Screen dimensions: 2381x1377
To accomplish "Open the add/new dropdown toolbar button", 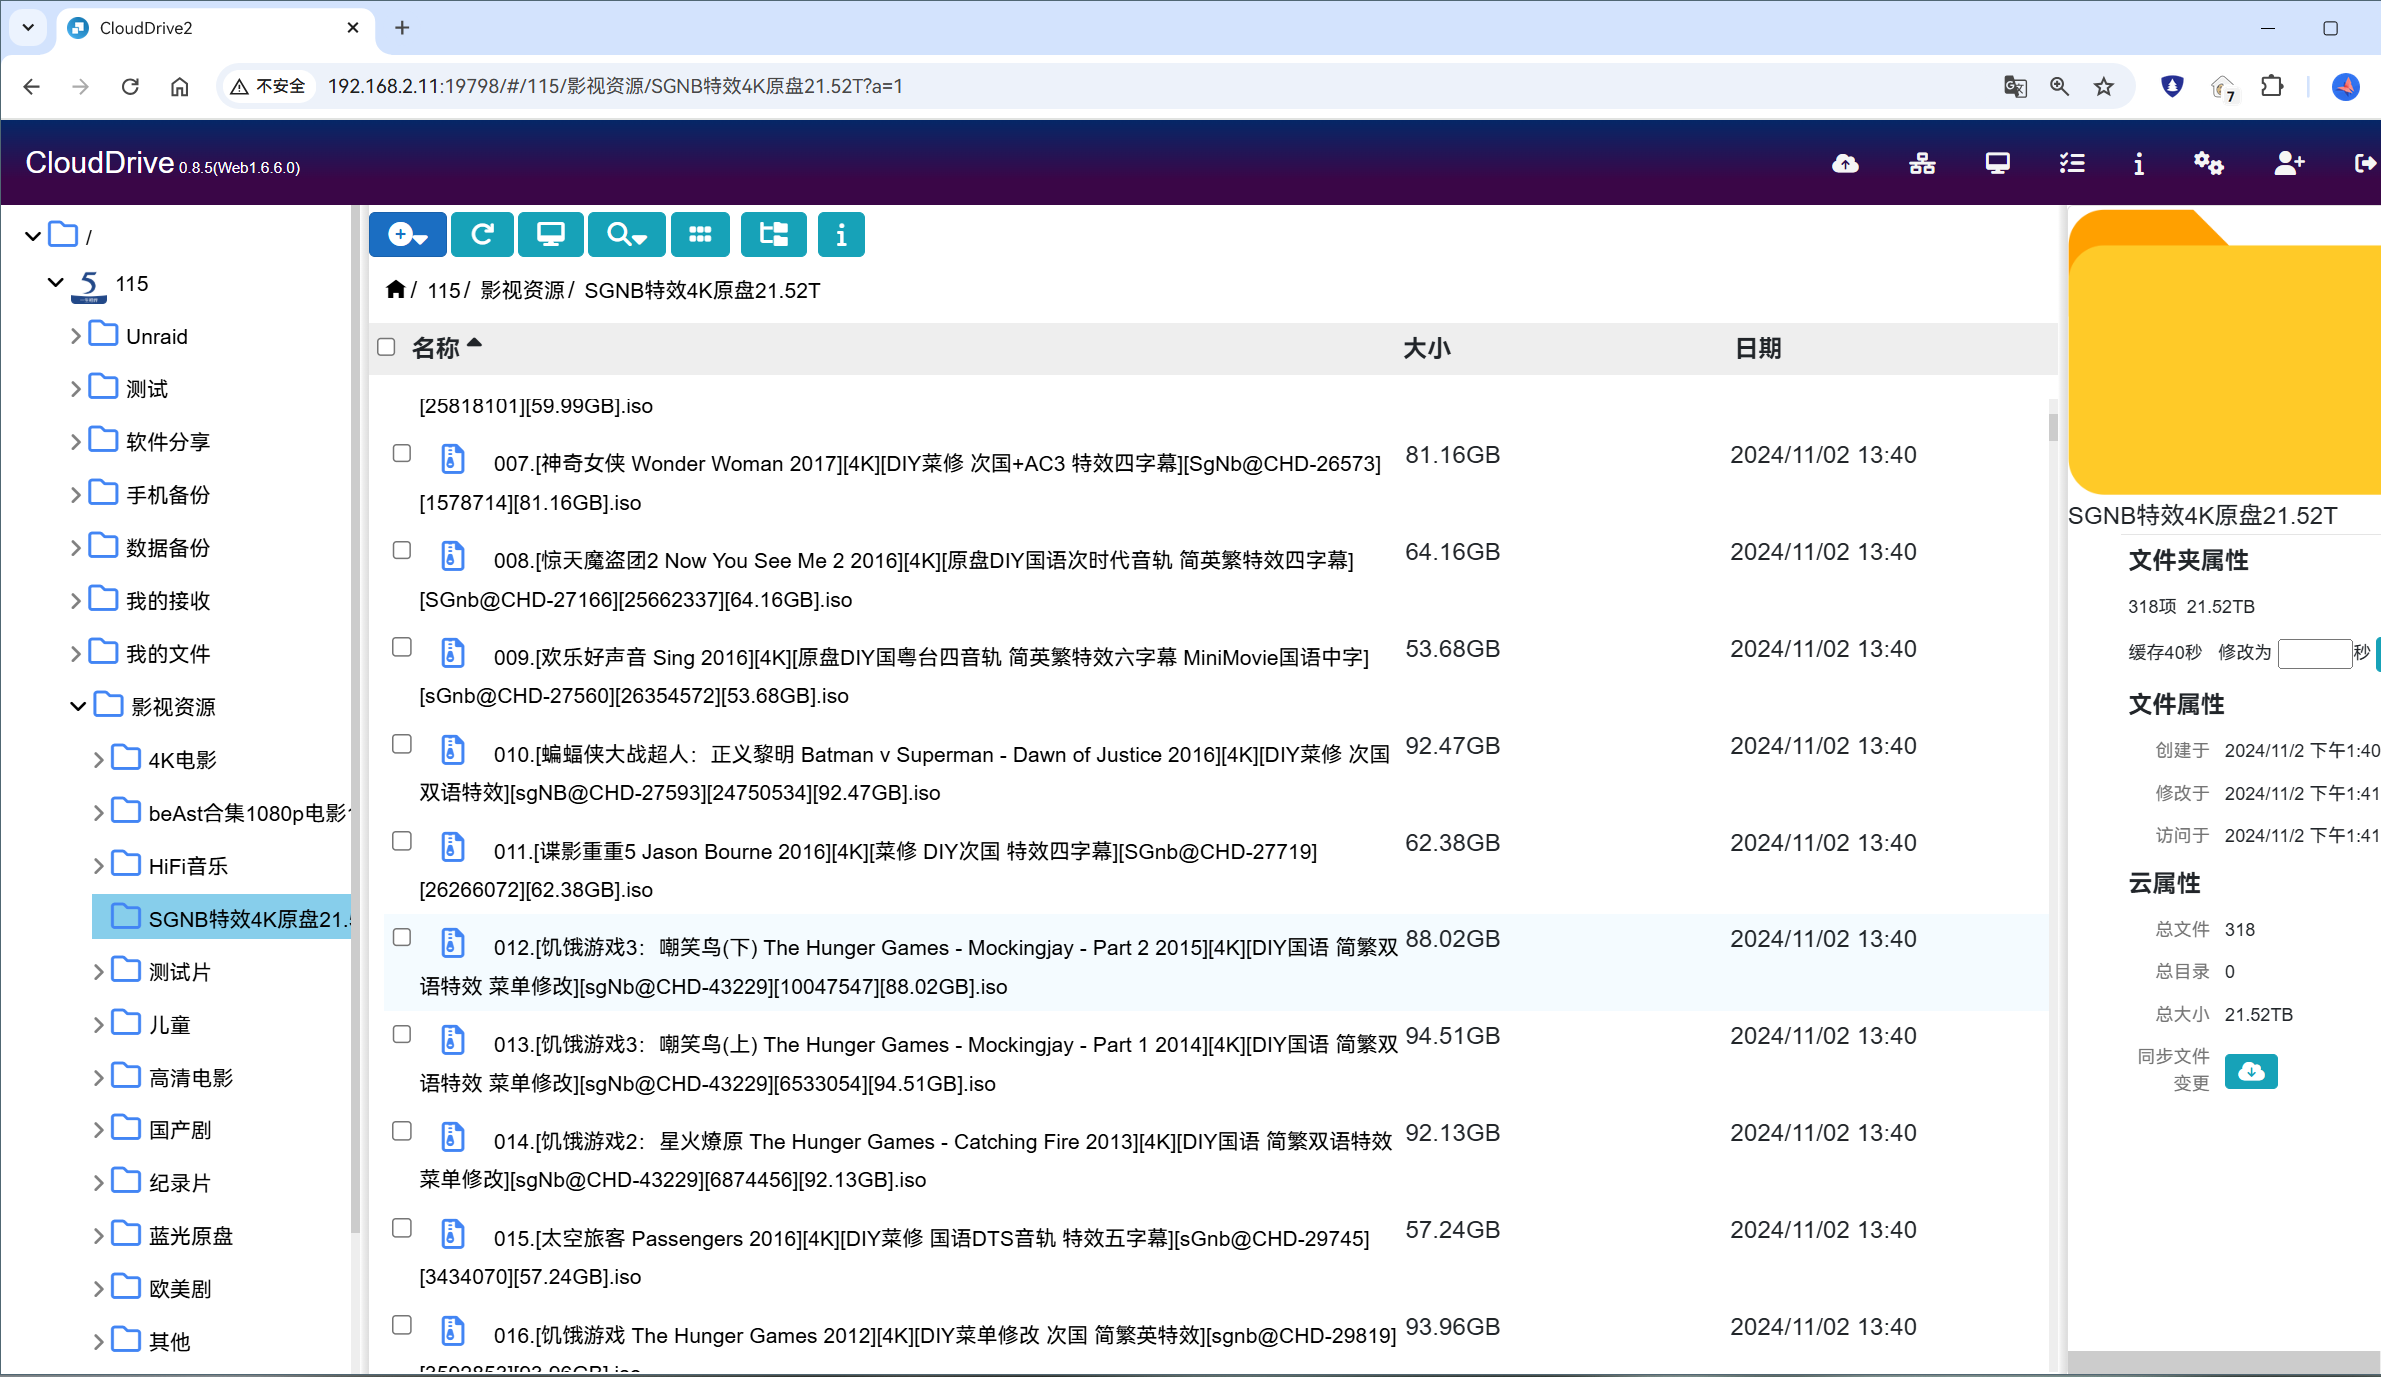I will click(x=407, y=235).
